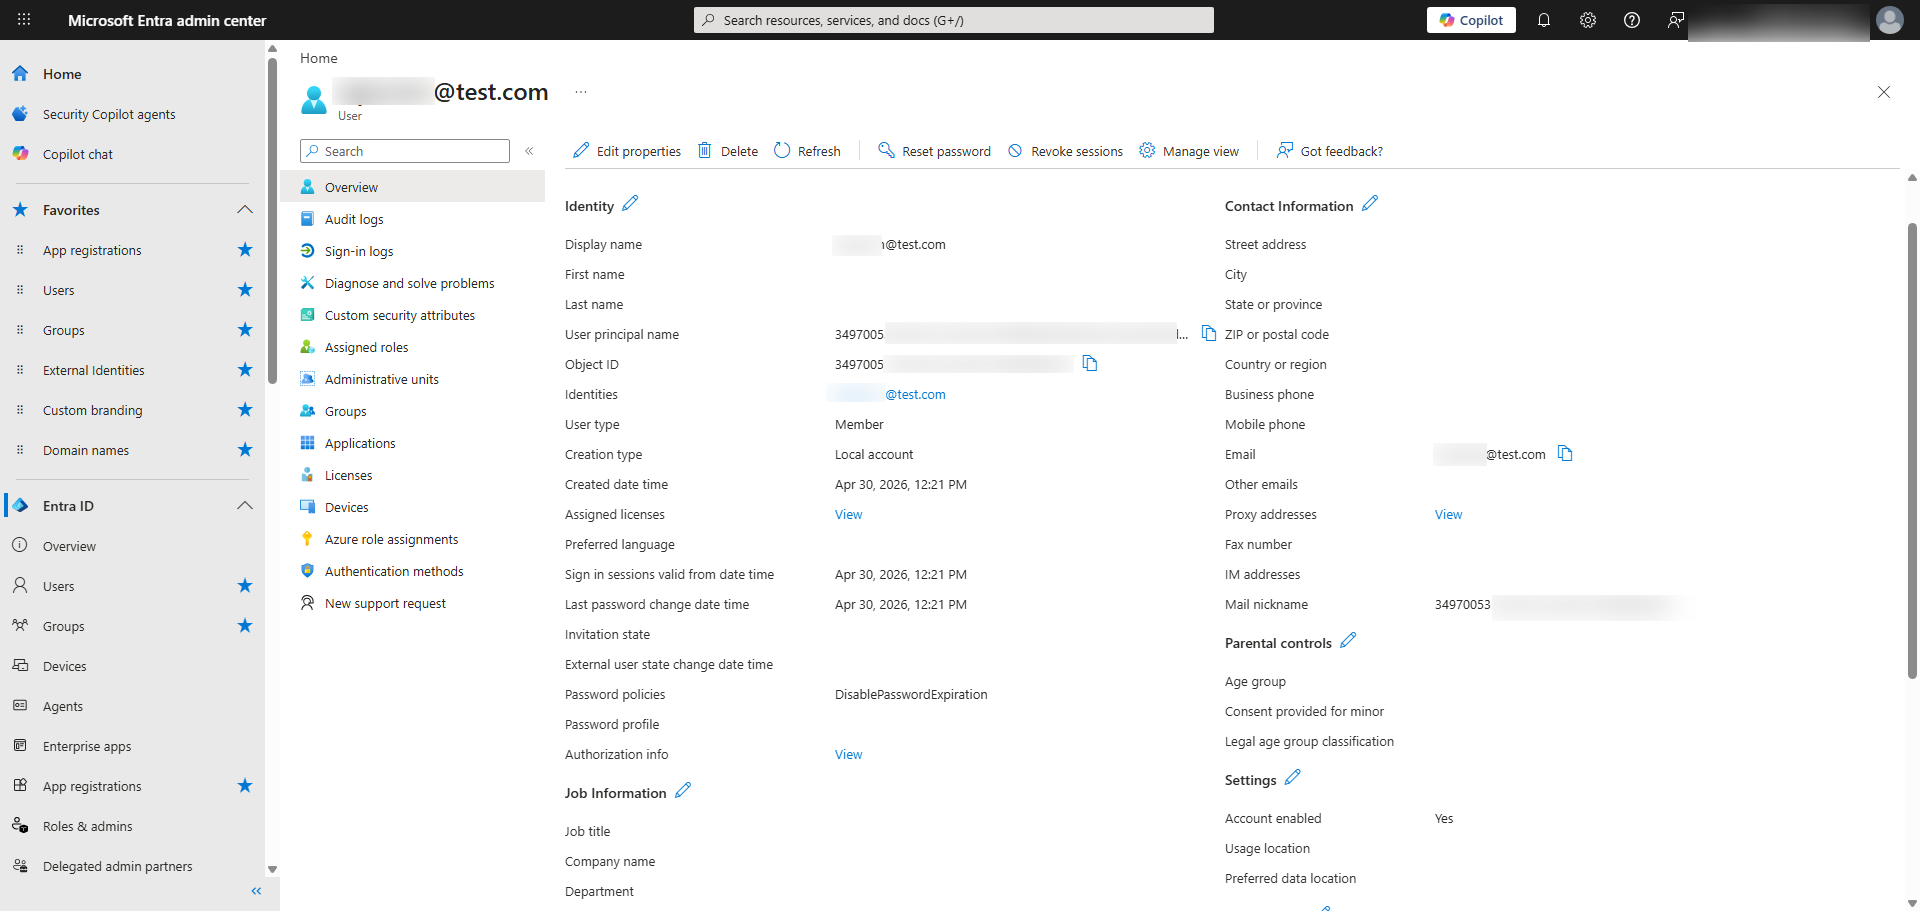
Task: Toggle Custom branding favorite star
Action: pos(245,410)
